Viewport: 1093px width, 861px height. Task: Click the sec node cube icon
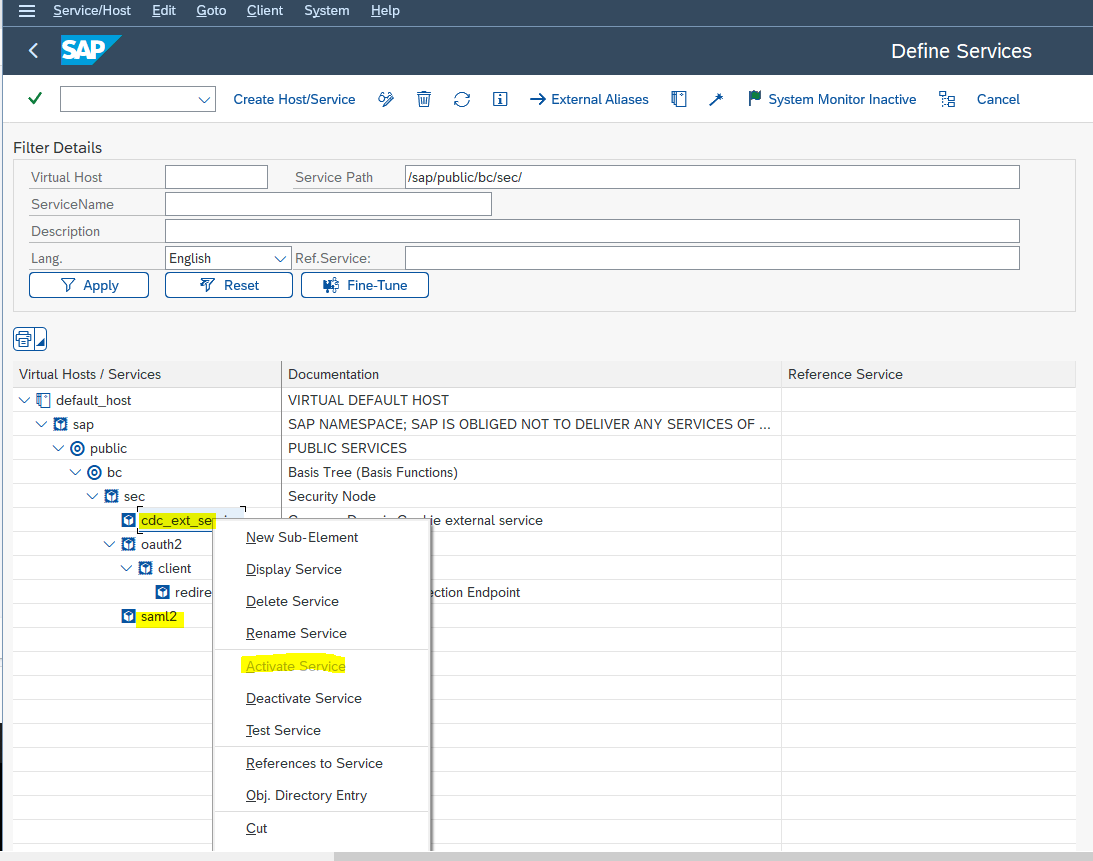pyautogui.click(x=112, y=496)
